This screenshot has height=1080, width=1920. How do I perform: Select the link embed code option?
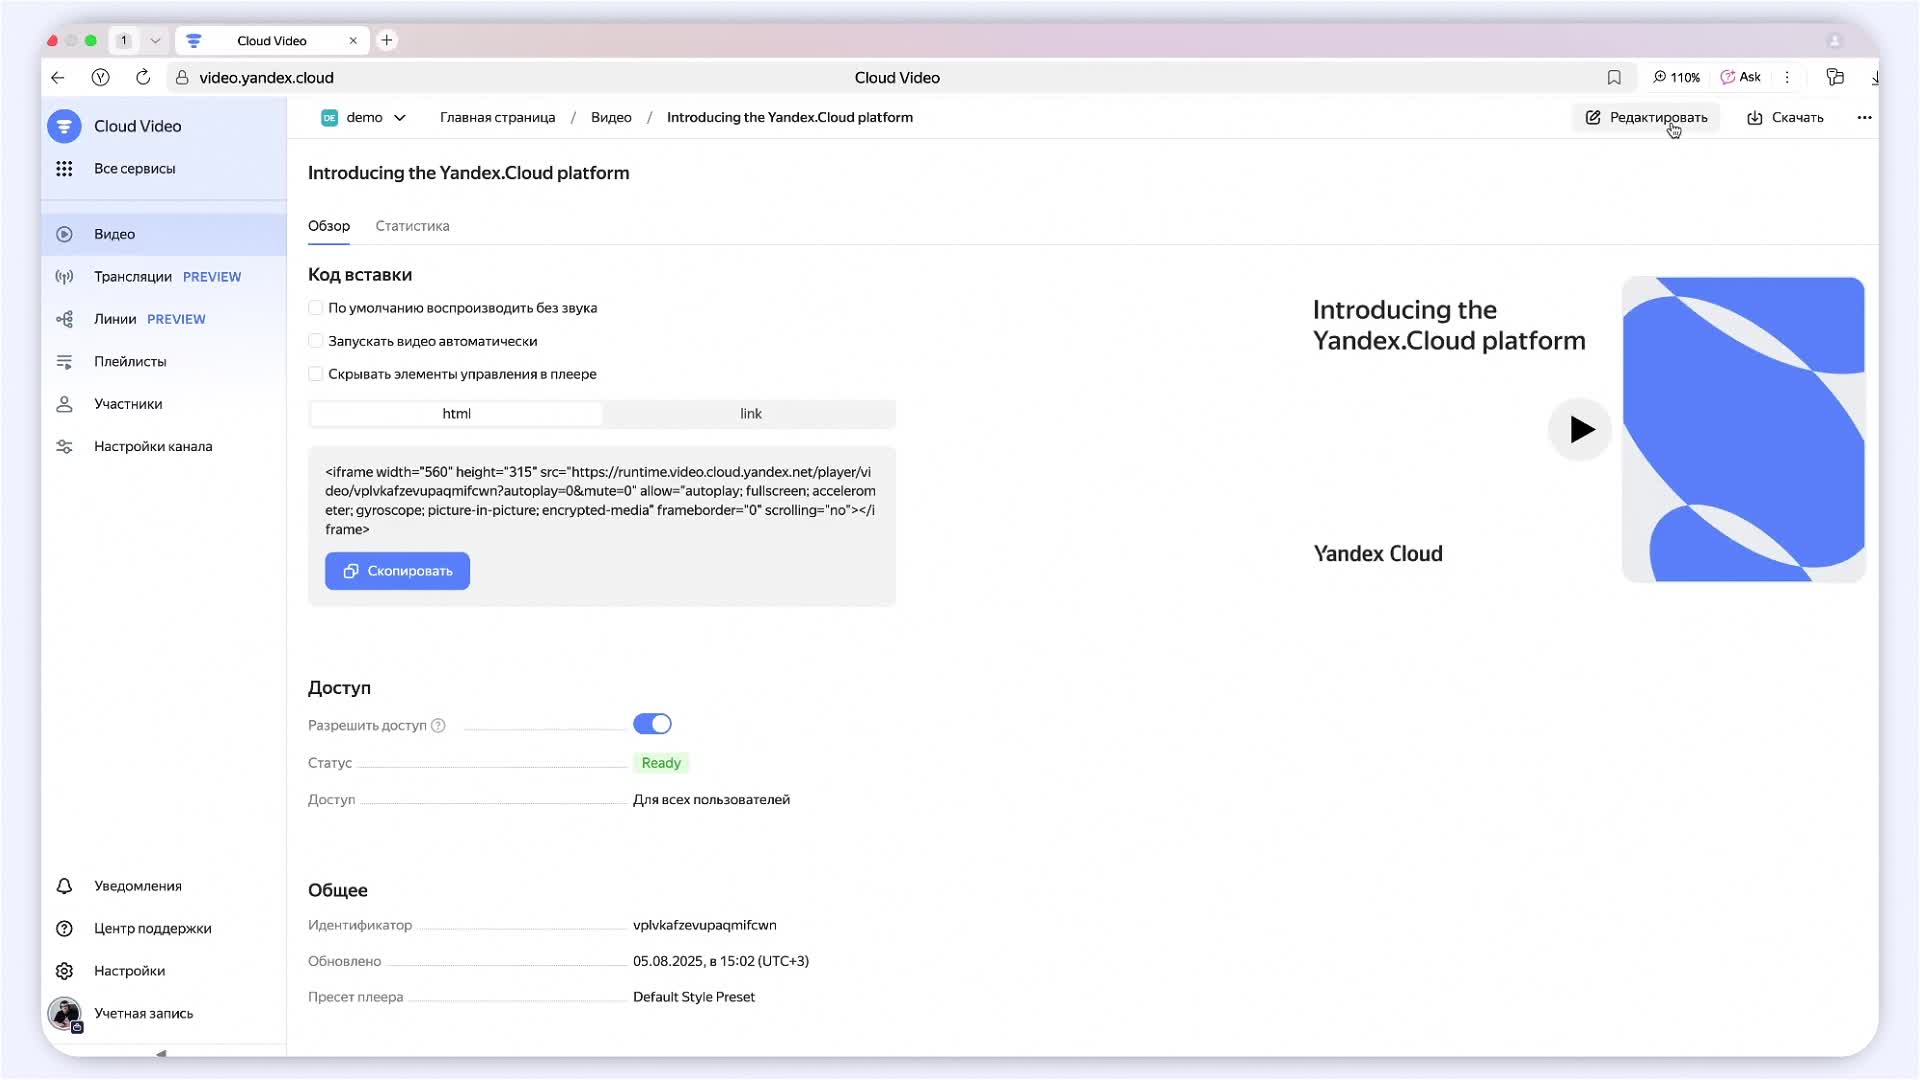tap(750, 414)
